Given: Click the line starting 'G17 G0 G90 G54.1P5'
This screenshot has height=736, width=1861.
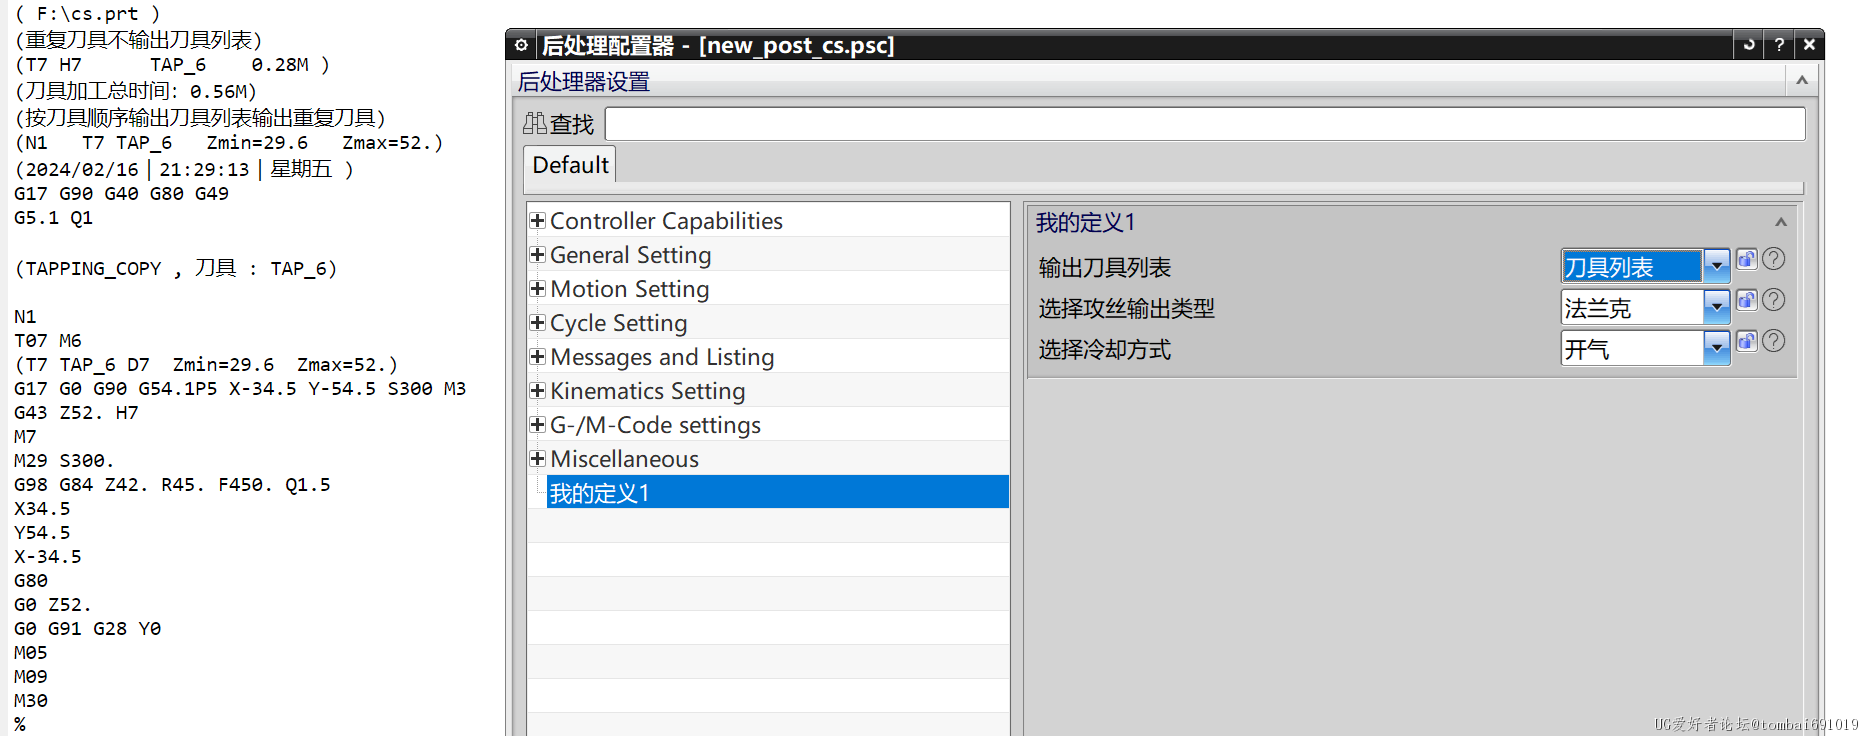Looking at the screenshot, I should 240,388.
